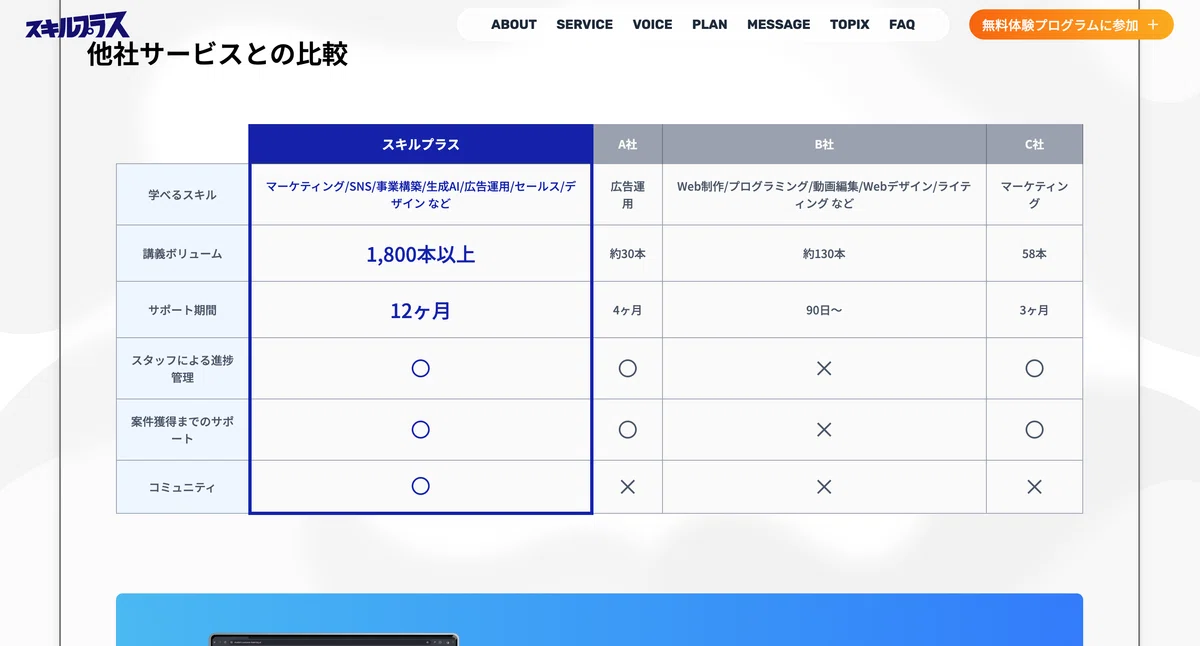
Task: Click the 約130本 cell
Action: coord(824,254)
